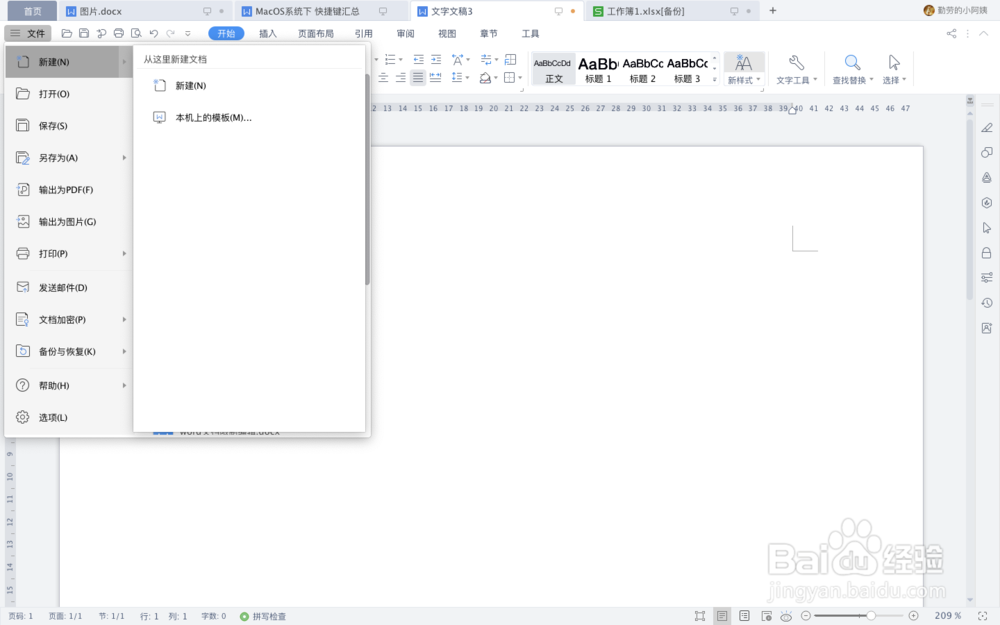Choose 发送邮件(D) menu item
The image size is (1000, 625).
coord(68,288)
